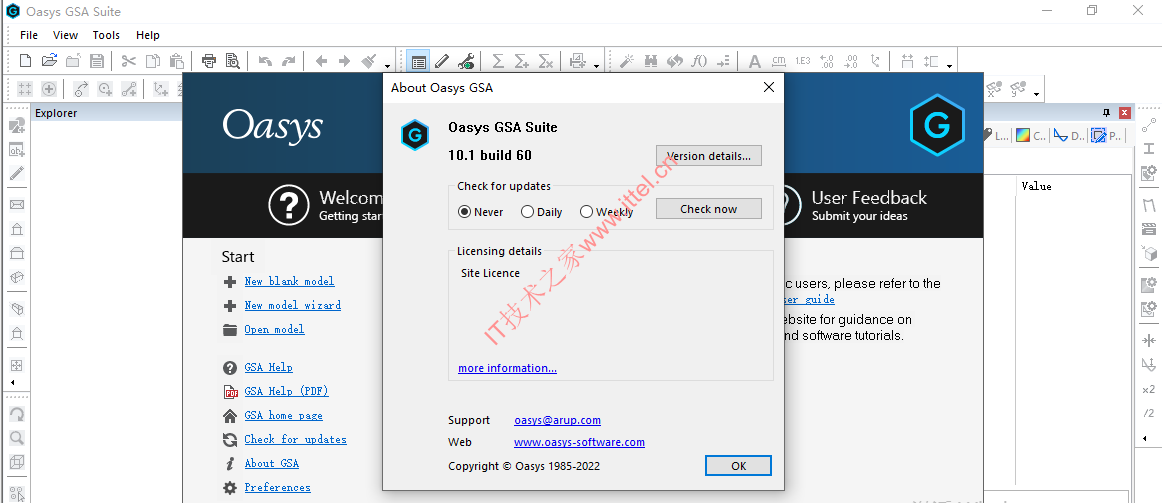Click the Preferences link on welcome page
The image size is (1162, 503).
(x=277, y=487)
